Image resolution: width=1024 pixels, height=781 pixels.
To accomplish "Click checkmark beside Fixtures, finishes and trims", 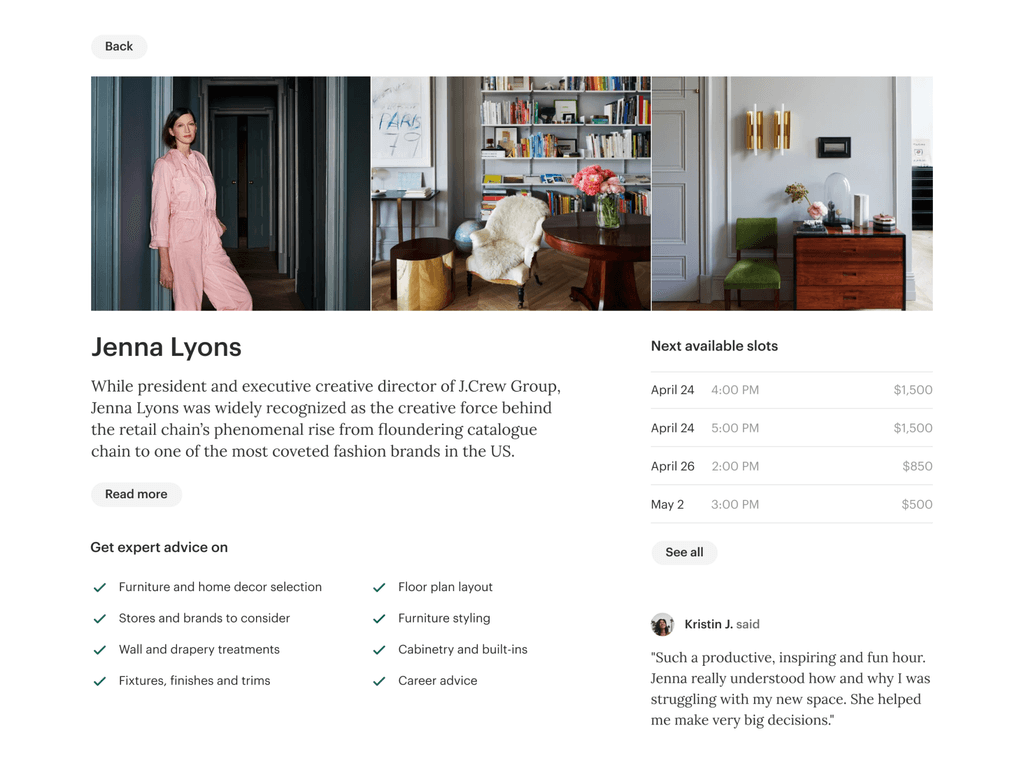I will pos(100,681).
